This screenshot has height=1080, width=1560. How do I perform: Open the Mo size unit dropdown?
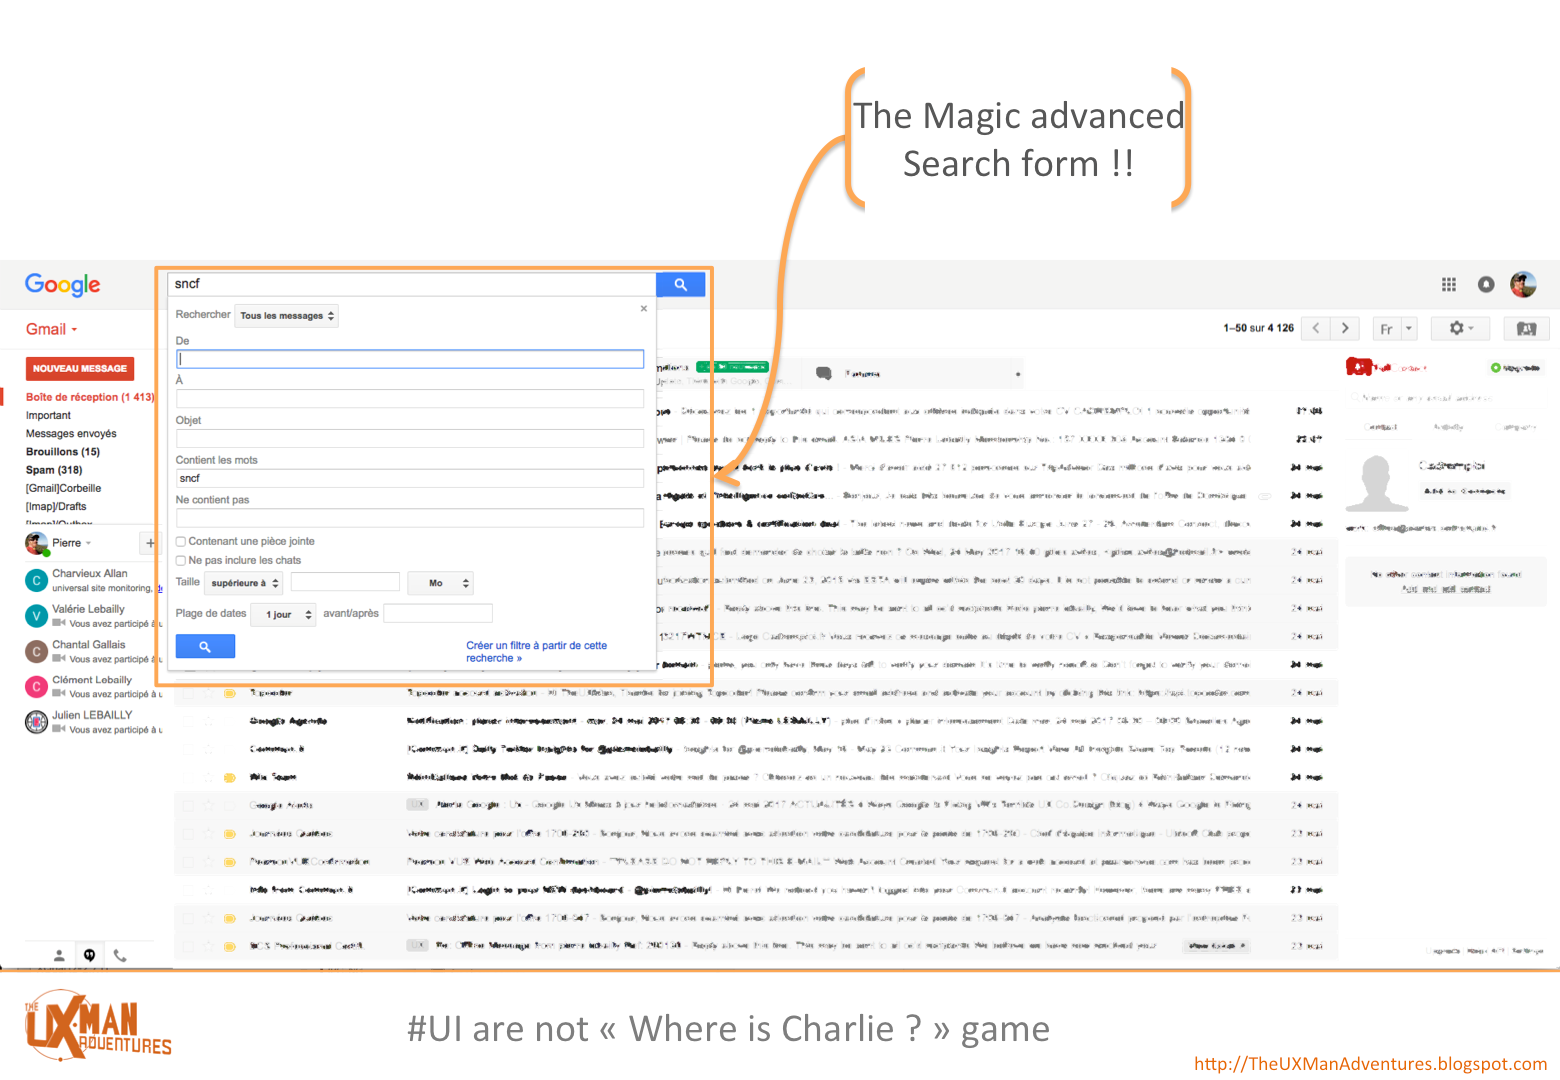pyautogui.click(x=440, y=583)
